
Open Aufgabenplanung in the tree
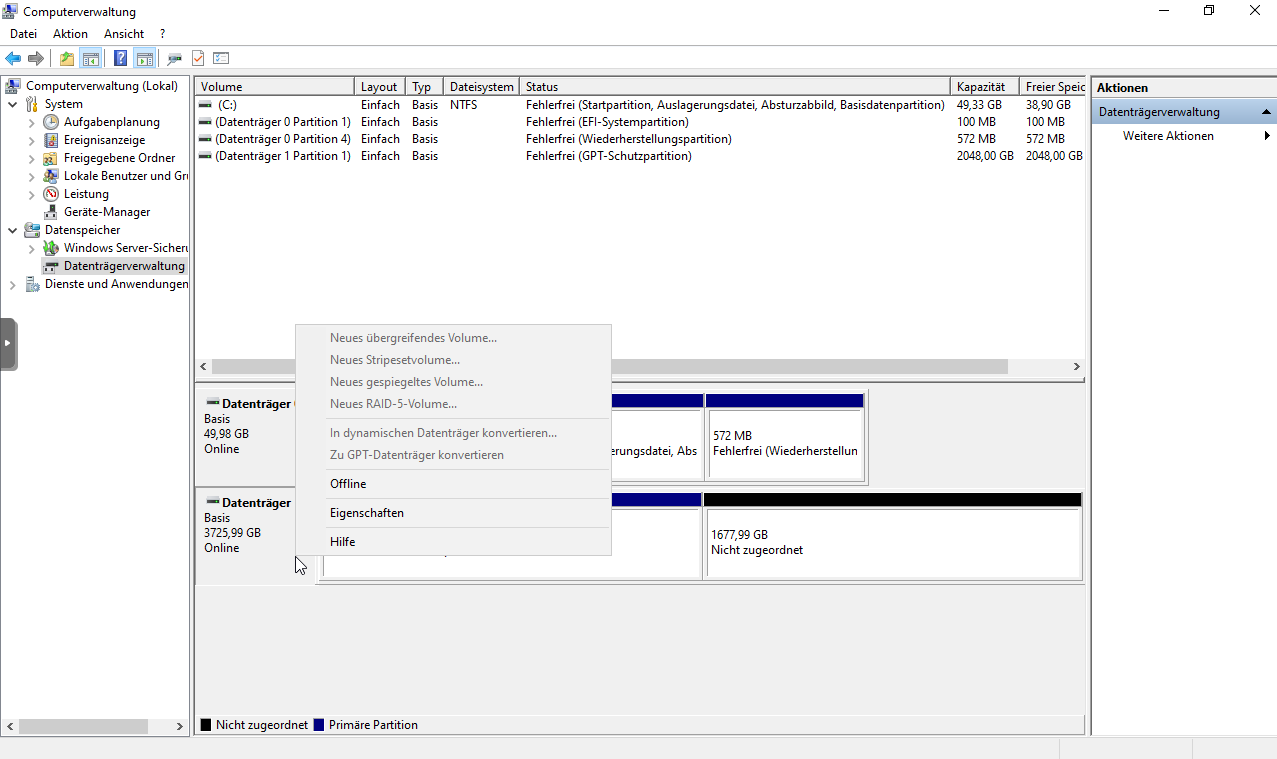click(x=111, y=122)
